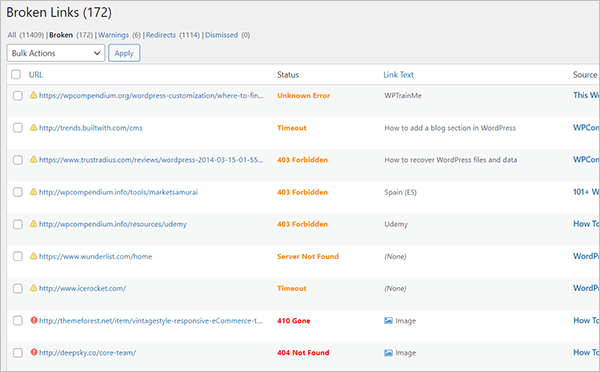Viewport: 600px width, 372px height.
Task: Click warning icon beside icerocket.com URL
Action: pos(34,288)
